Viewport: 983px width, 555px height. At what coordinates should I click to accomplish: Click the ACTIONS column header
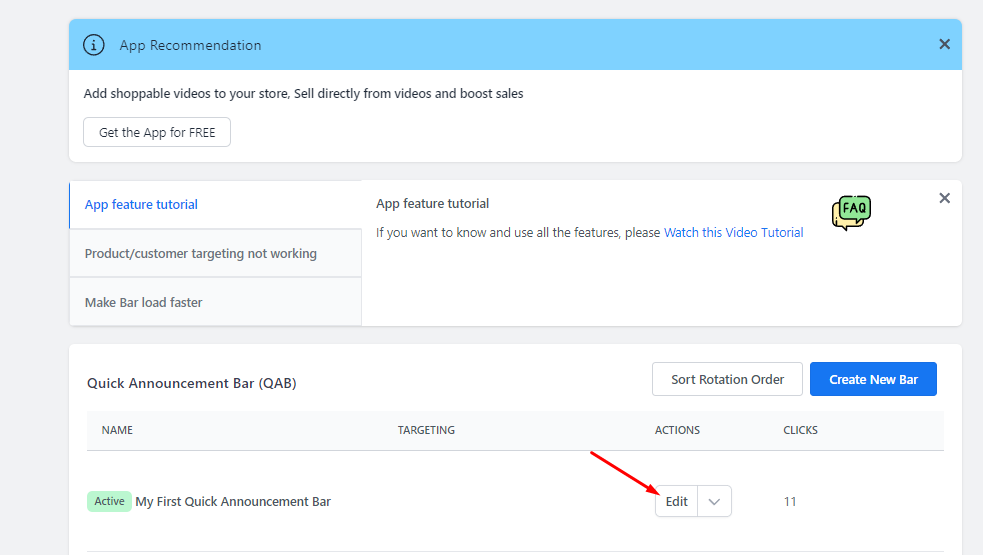click(x=677, y=430)
